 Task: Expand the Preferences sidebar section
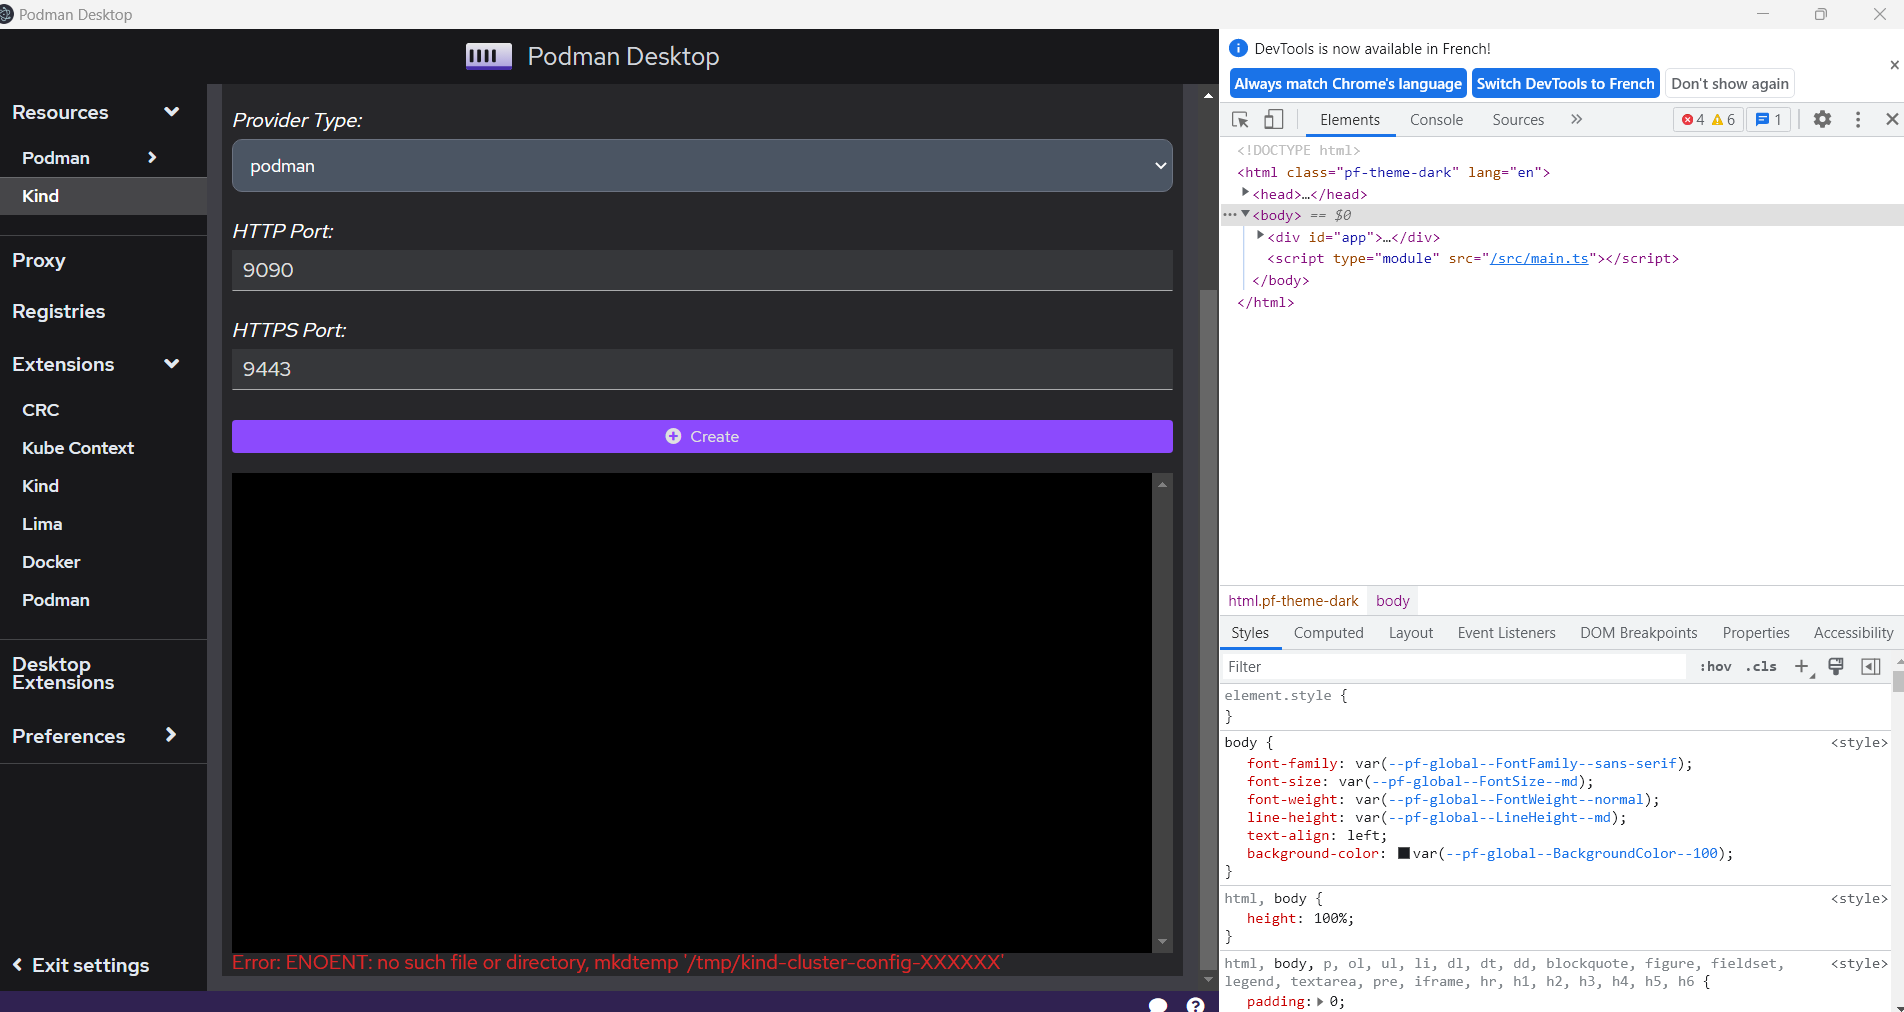(171, 735)
